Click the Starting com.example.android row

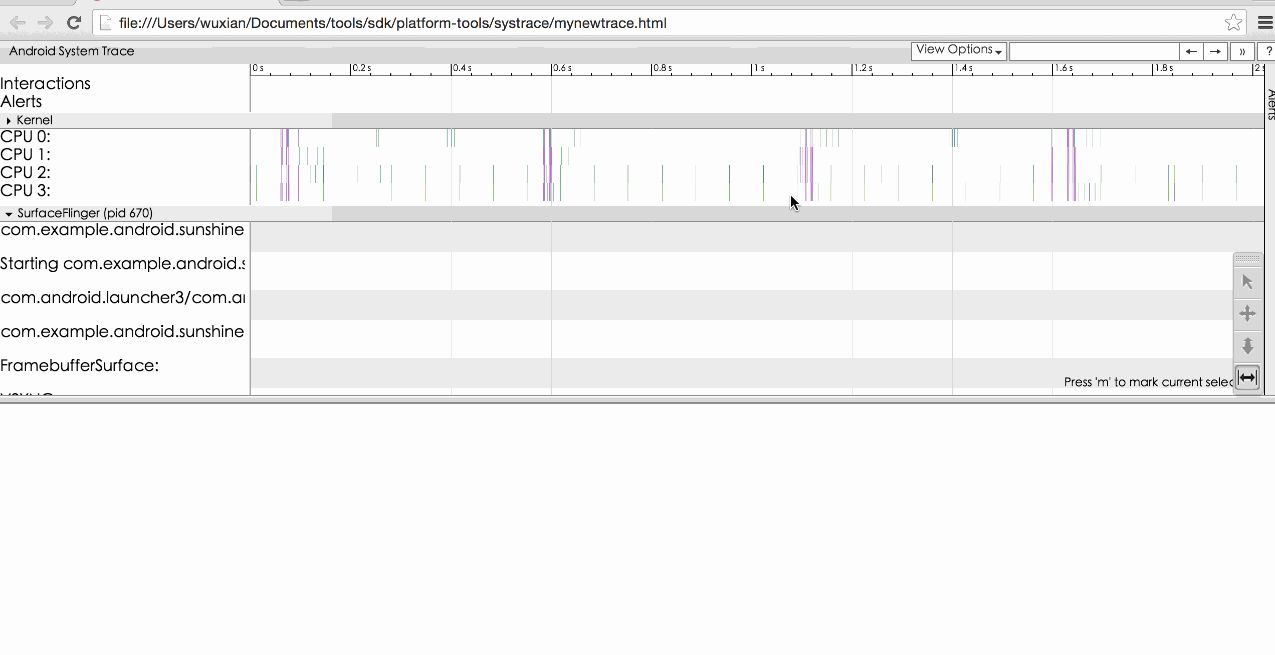(x=123, y=264)
